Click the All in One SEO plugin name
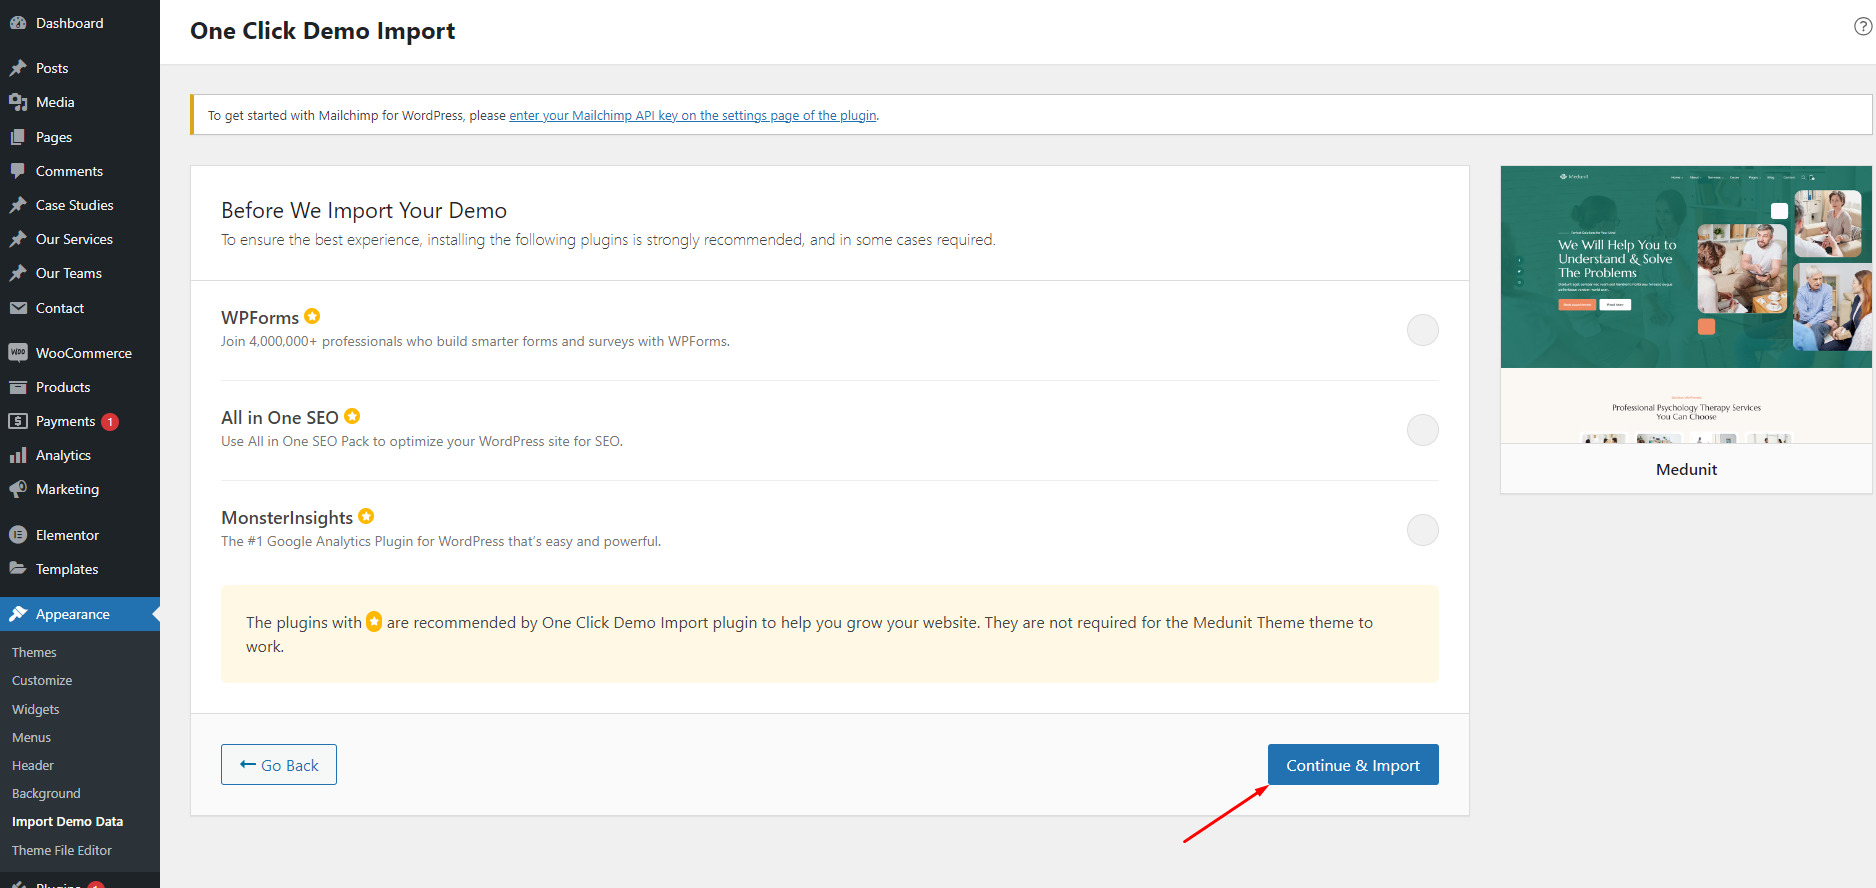Screen dimensions: 1876x888 (x=280, y=417)
